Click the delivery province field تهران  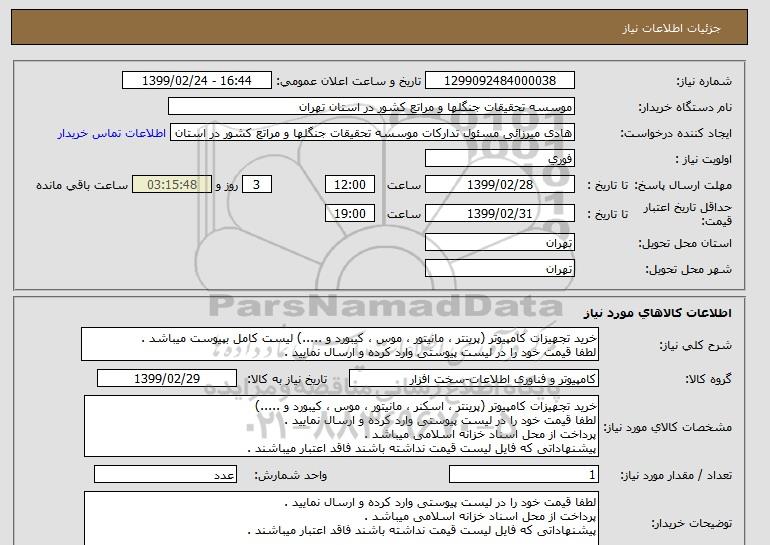tap(500, 243)
